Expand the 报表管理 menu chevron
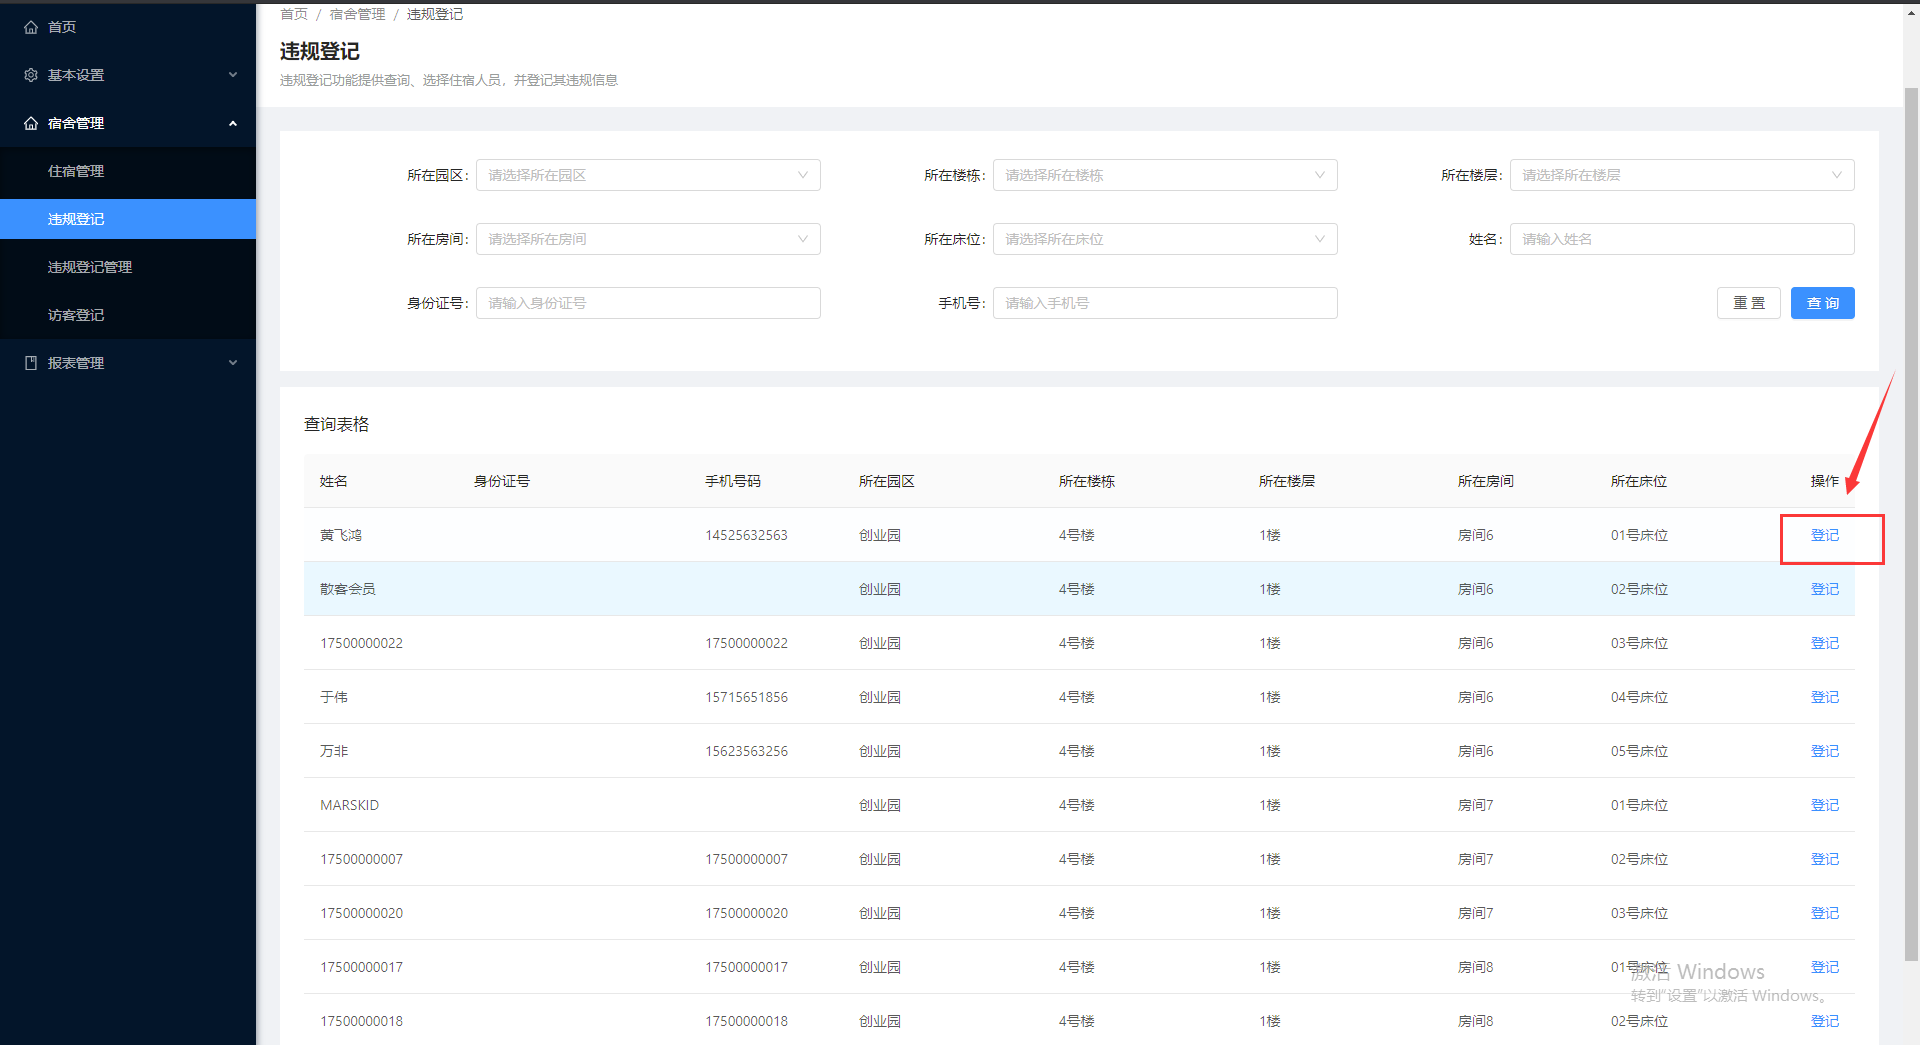This screenshot has width=1920, height=1045. (x=233, y=363)
